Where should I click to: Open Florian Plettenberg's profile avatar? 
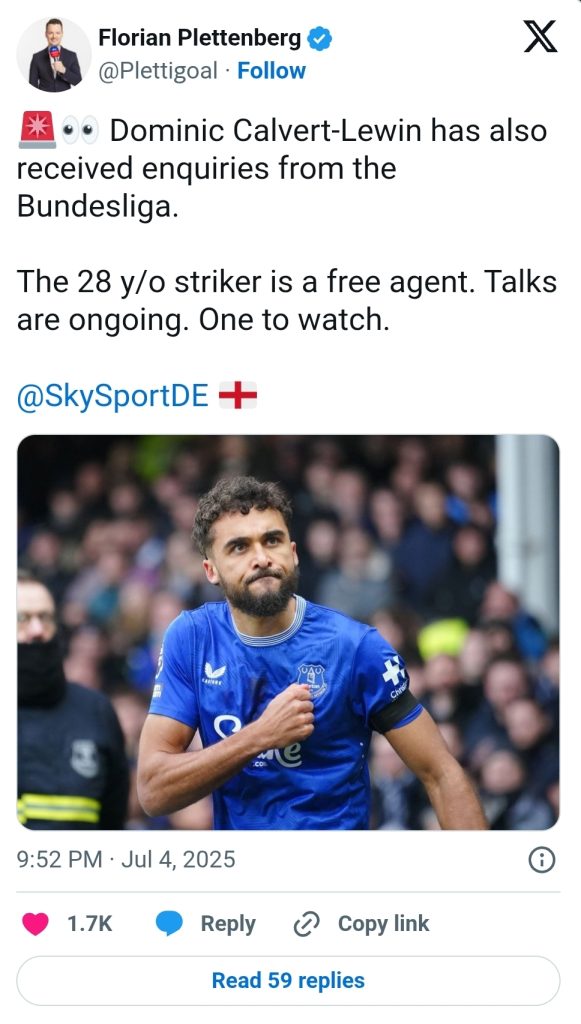(x=54, y=55)
